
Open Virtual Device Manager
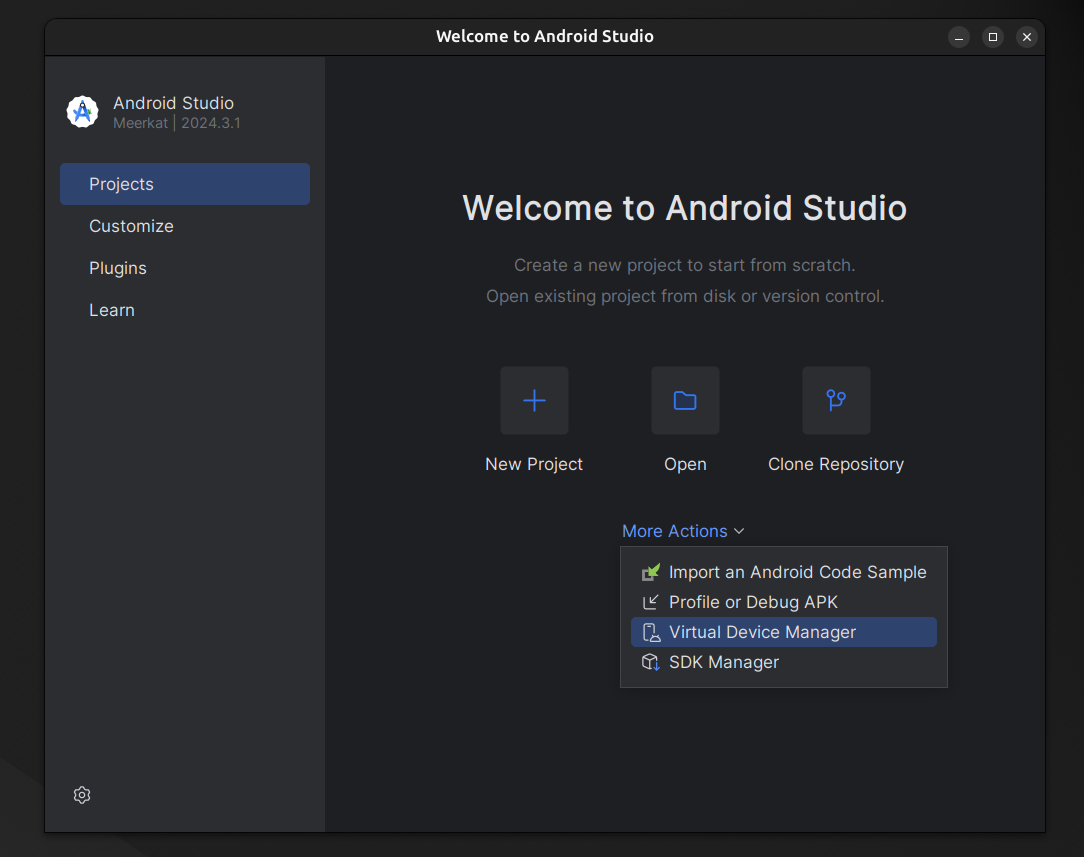[784, 632]
